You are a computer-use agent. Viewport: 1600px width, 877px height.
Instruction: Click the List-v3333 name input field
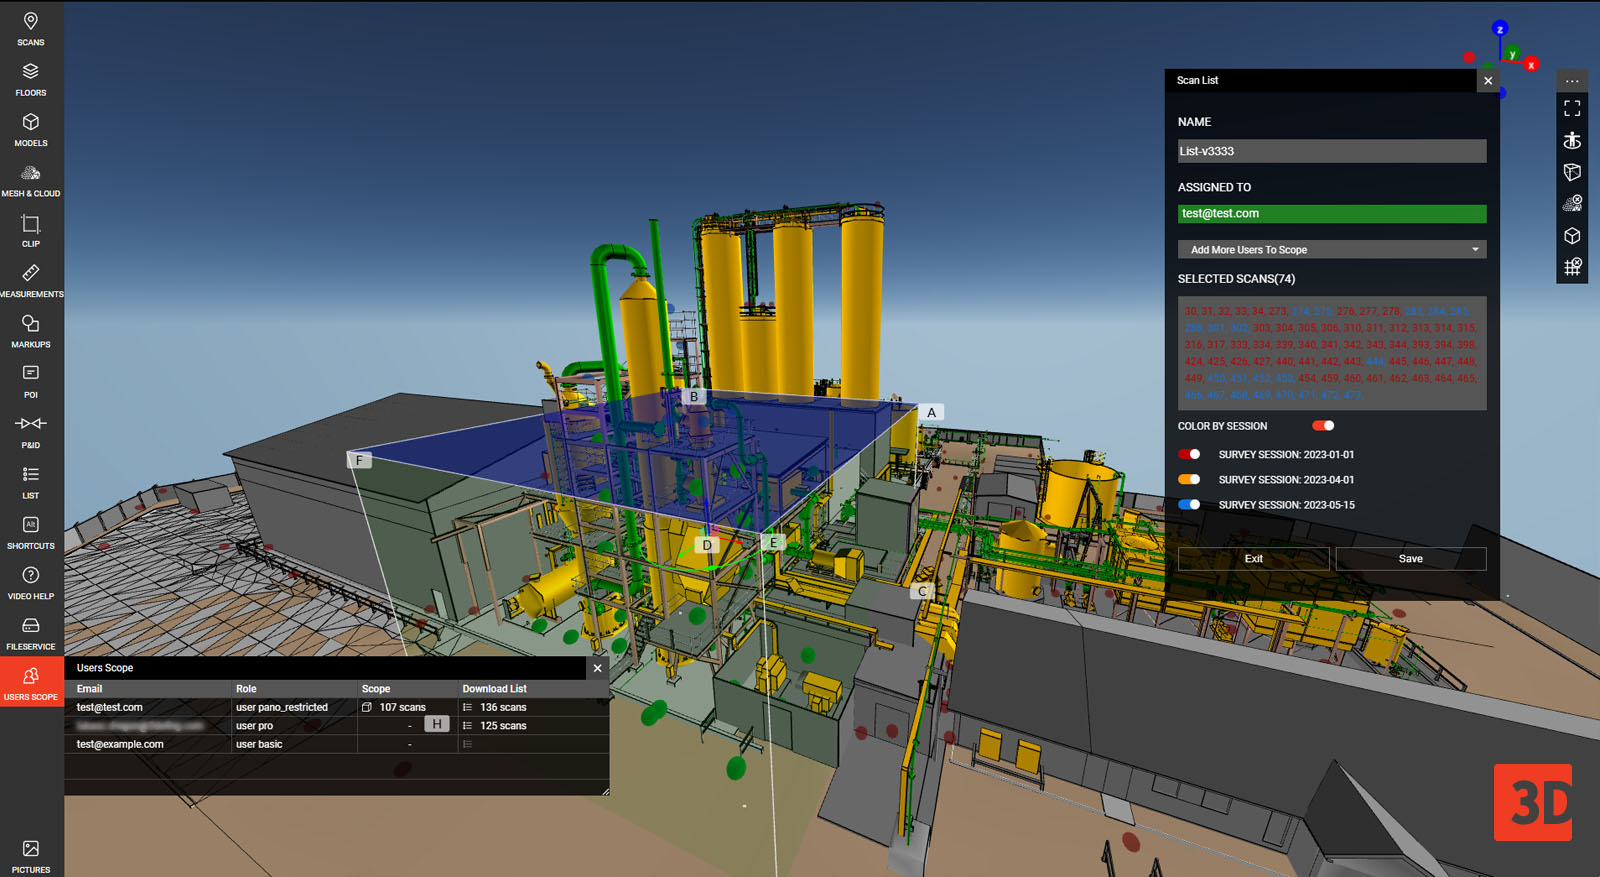(1331, 151)
